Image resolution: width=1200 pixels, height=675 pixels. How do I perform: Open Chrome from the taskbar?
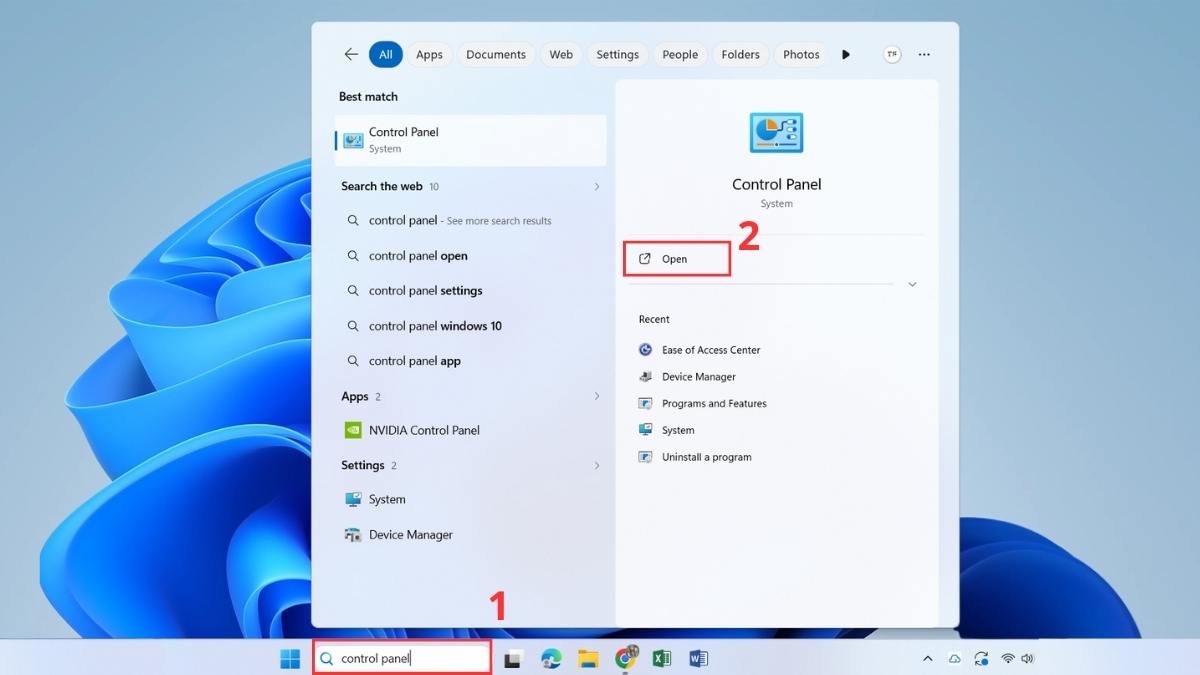click(x=625, y=658)
